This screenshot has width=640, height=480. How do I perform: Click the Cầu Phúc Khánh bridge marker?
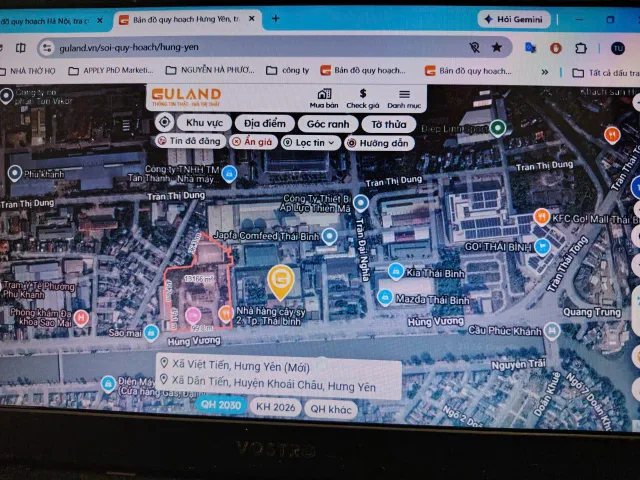pyautogui.click(x=551, y=331)
